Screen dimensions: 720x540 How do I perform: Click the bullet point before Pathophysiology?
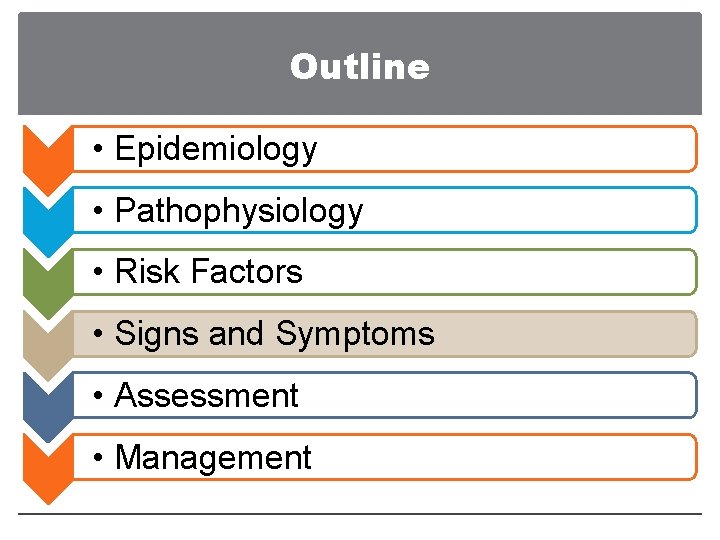[97, 212]
